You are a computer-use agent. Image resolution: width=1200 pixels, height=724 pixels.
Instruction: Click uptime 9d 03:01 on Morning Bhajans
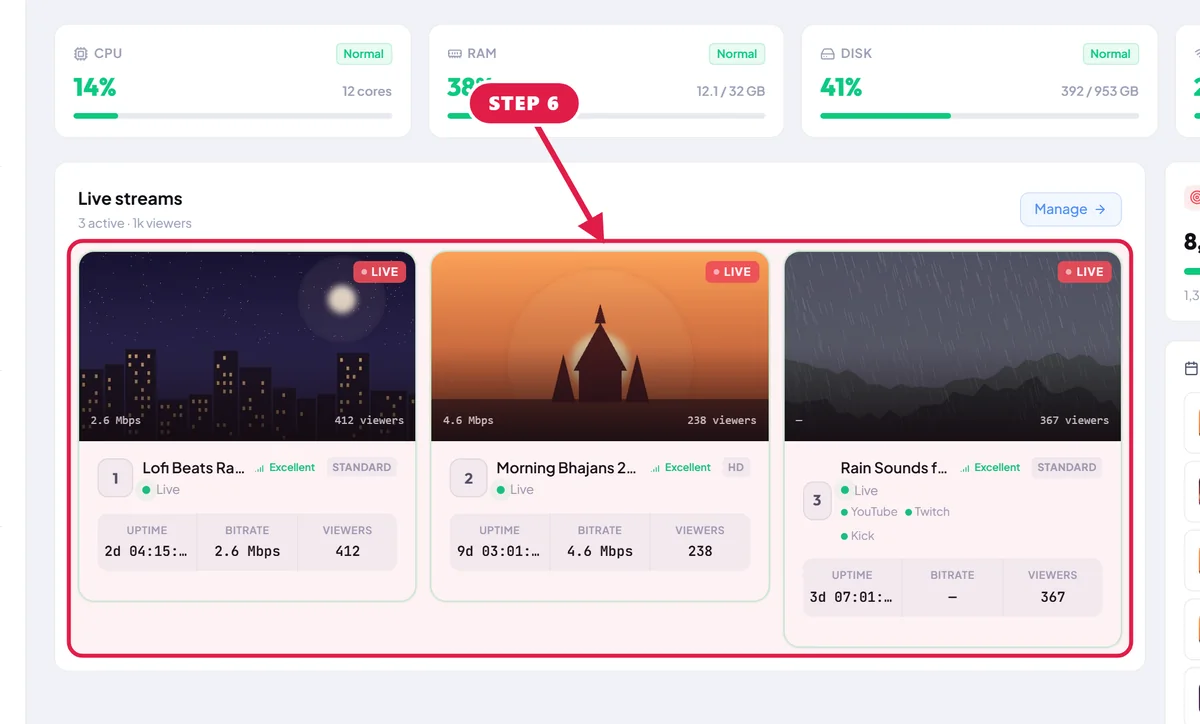pyautogui.click(x=500, y=541)
